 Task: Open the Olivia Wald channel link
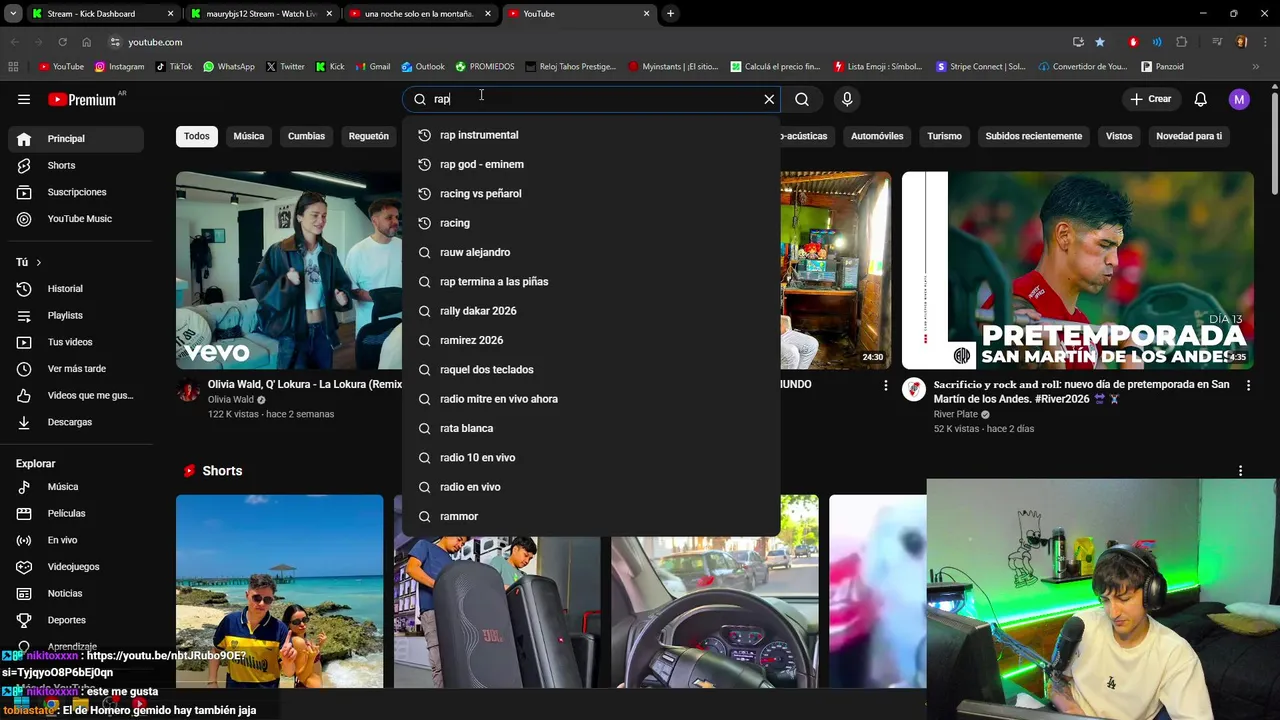231,400
